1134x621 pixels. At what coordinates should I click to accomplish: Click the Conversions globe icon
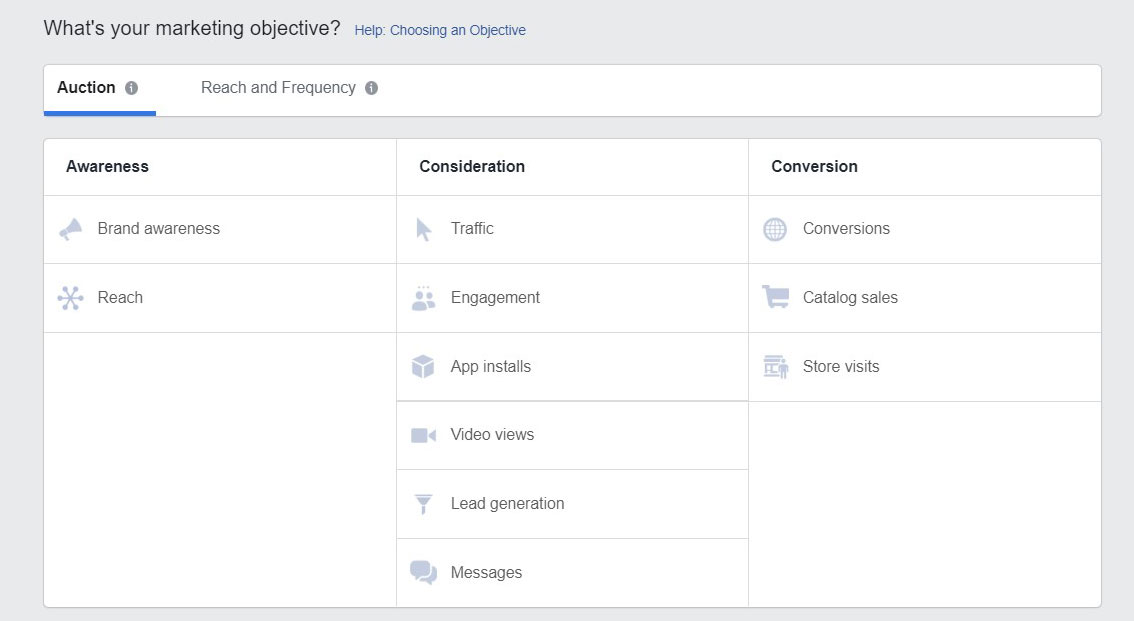(x=775, y=229)
